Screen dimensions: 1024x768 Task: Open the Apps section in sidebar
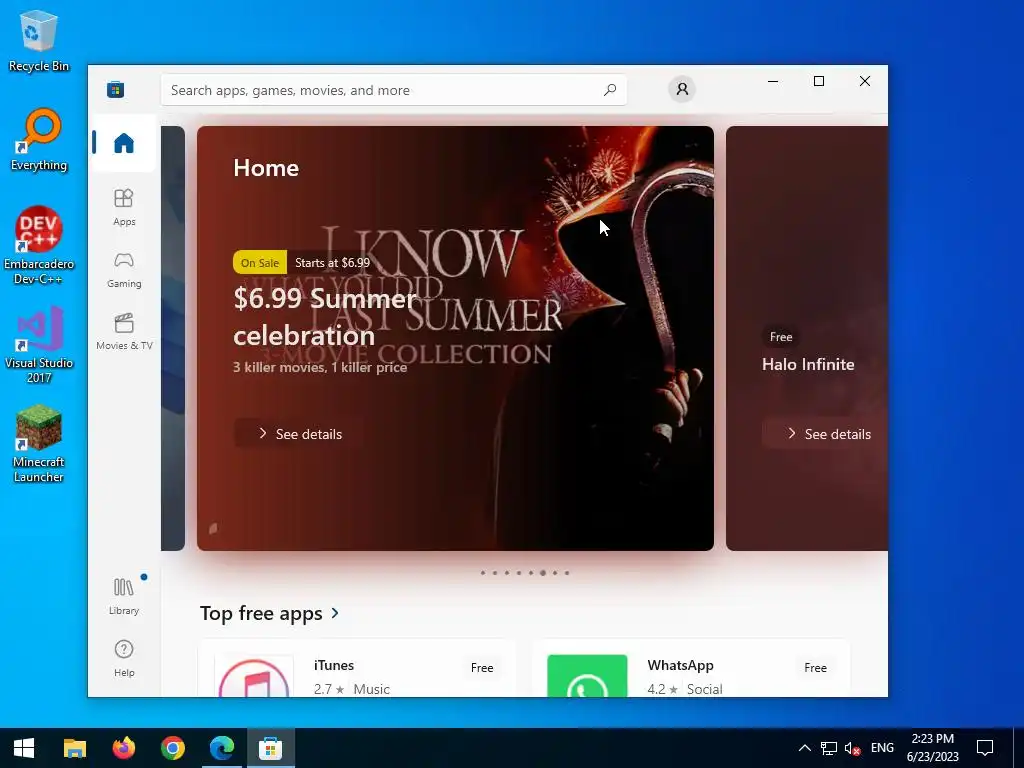pos(123,207)
